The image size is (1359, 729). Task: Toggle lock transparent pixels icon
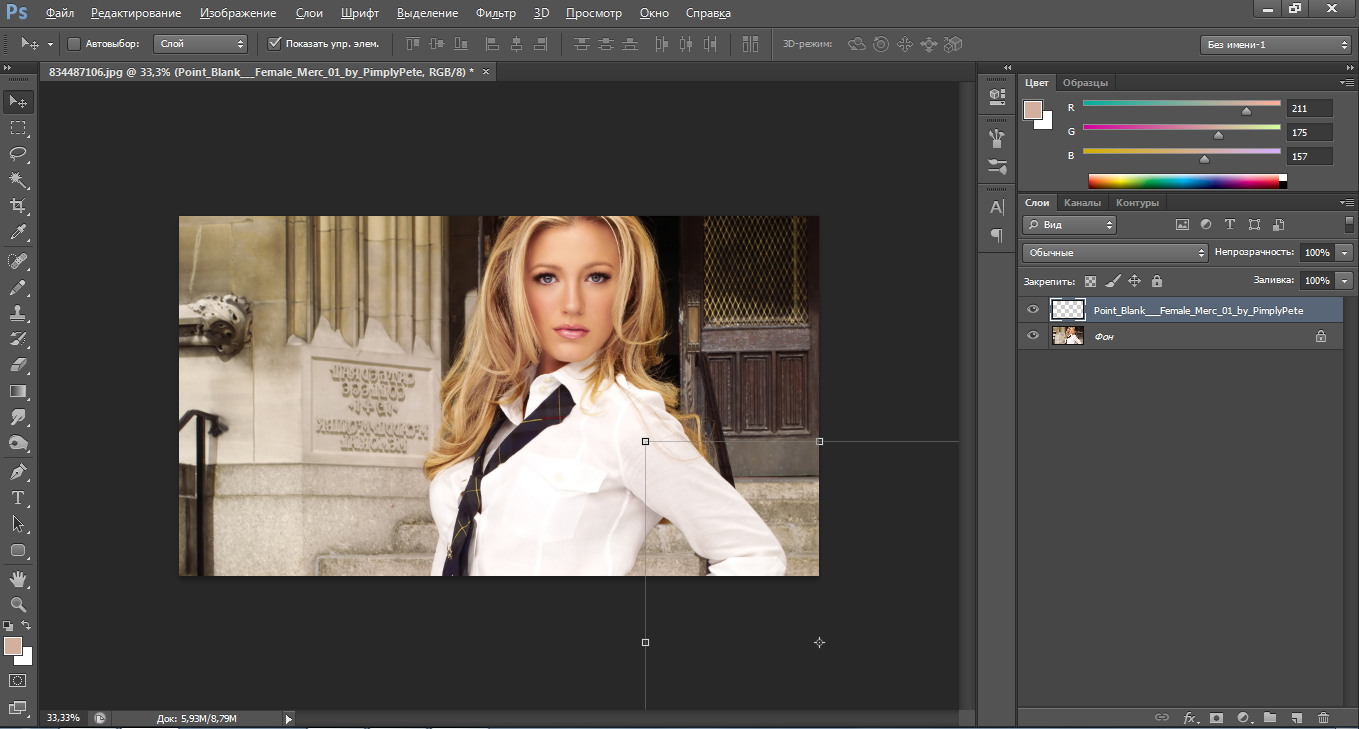1090,282
